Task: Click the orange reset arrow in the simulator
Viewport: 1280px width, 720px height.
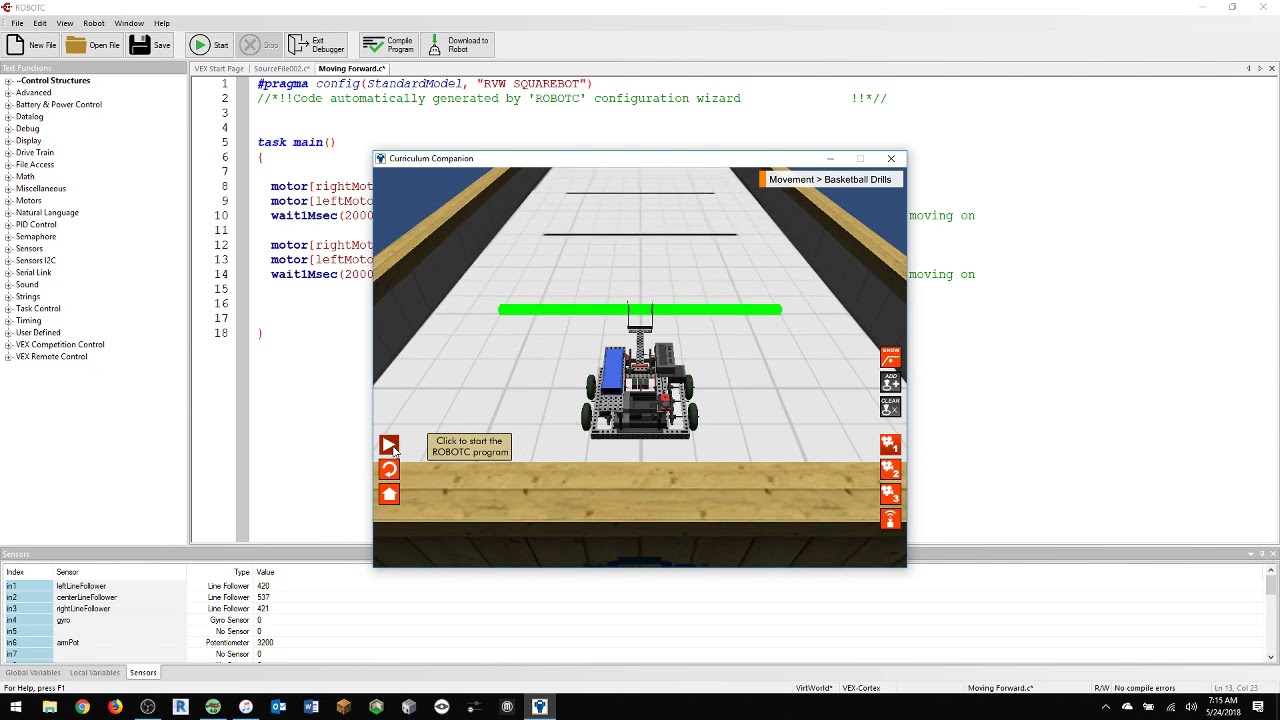Action: point(389,469)
